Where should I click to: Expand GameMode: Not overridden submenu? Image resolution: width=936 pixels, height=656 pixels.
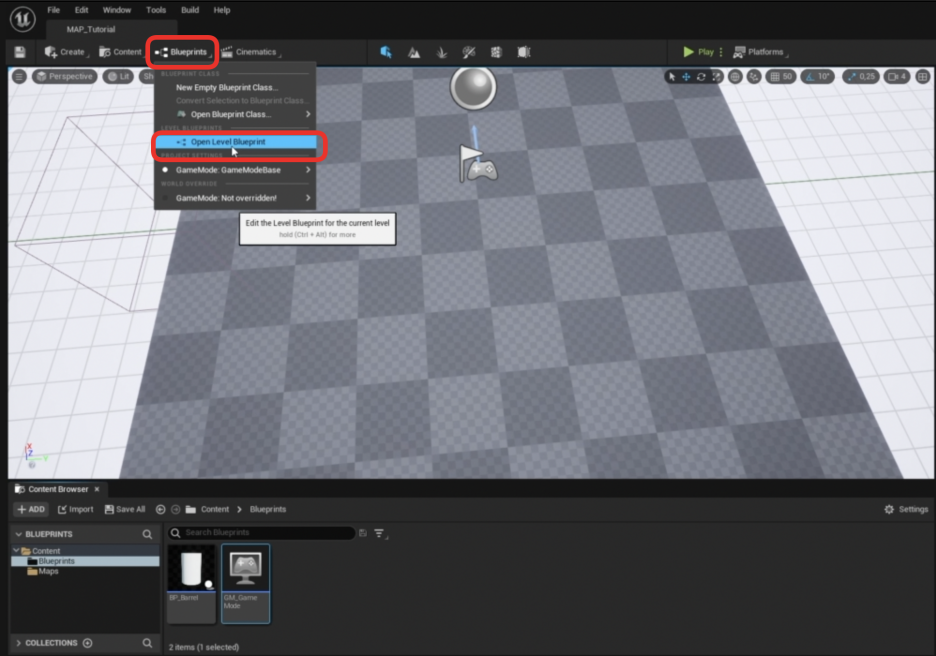[x=235, y=198]
